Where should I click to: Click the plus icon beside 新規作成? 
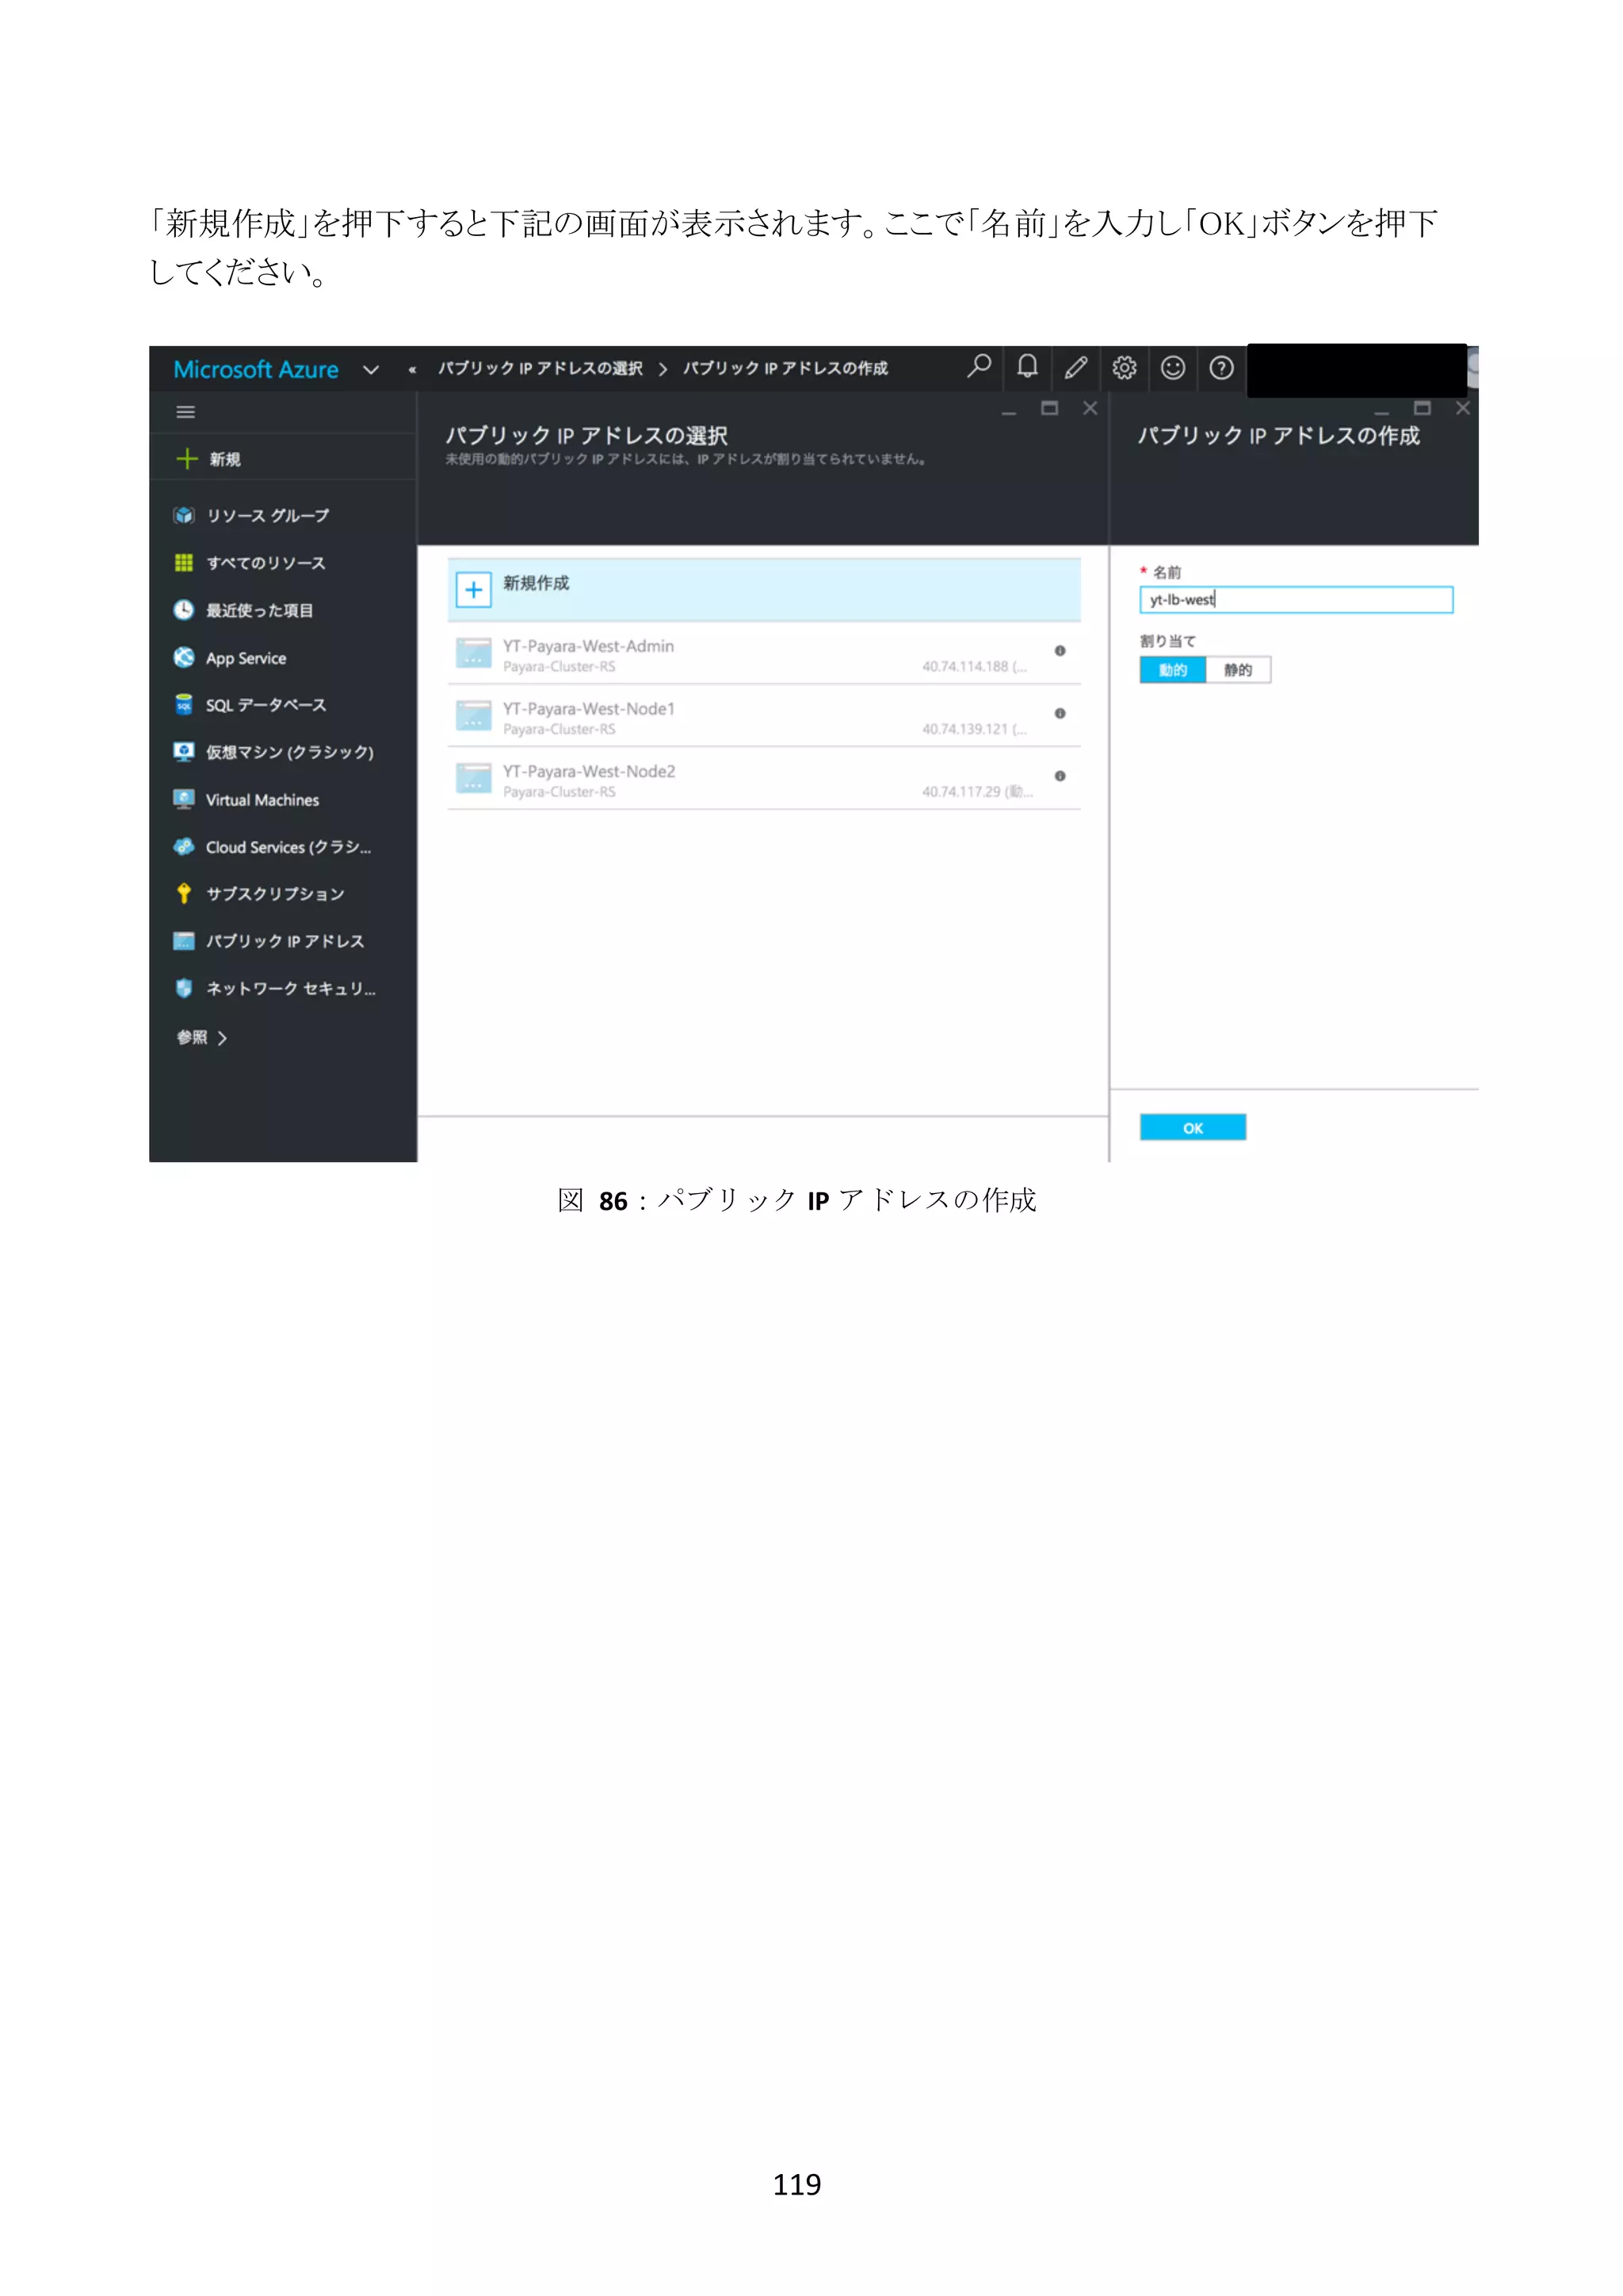point(474,590)
